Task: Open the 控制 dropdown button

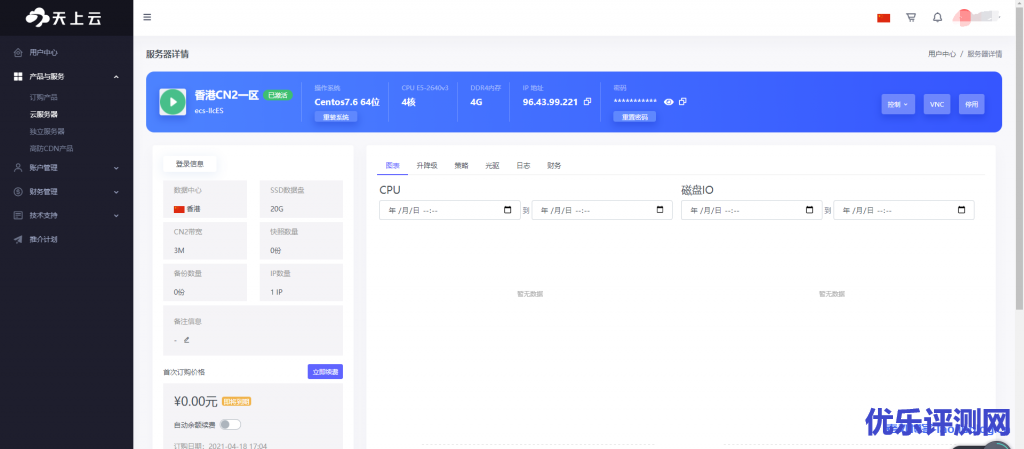Action: point(898,104)
